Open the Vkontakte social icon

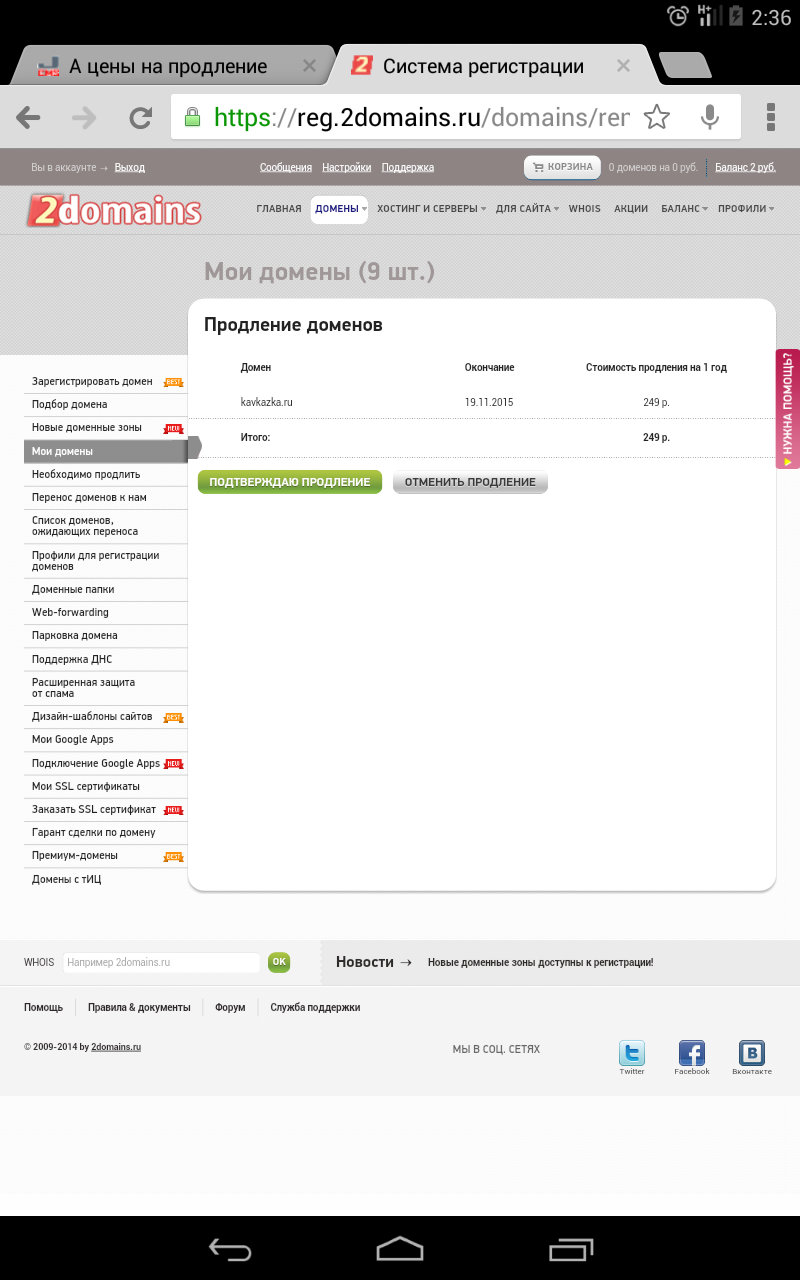tap(752, 1054)
